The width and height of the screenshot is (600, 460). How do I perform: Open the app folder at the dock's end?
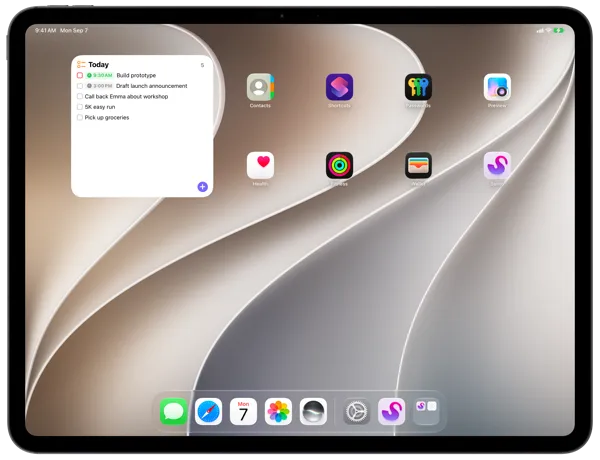pyautogui.click(x=426, y=411)
